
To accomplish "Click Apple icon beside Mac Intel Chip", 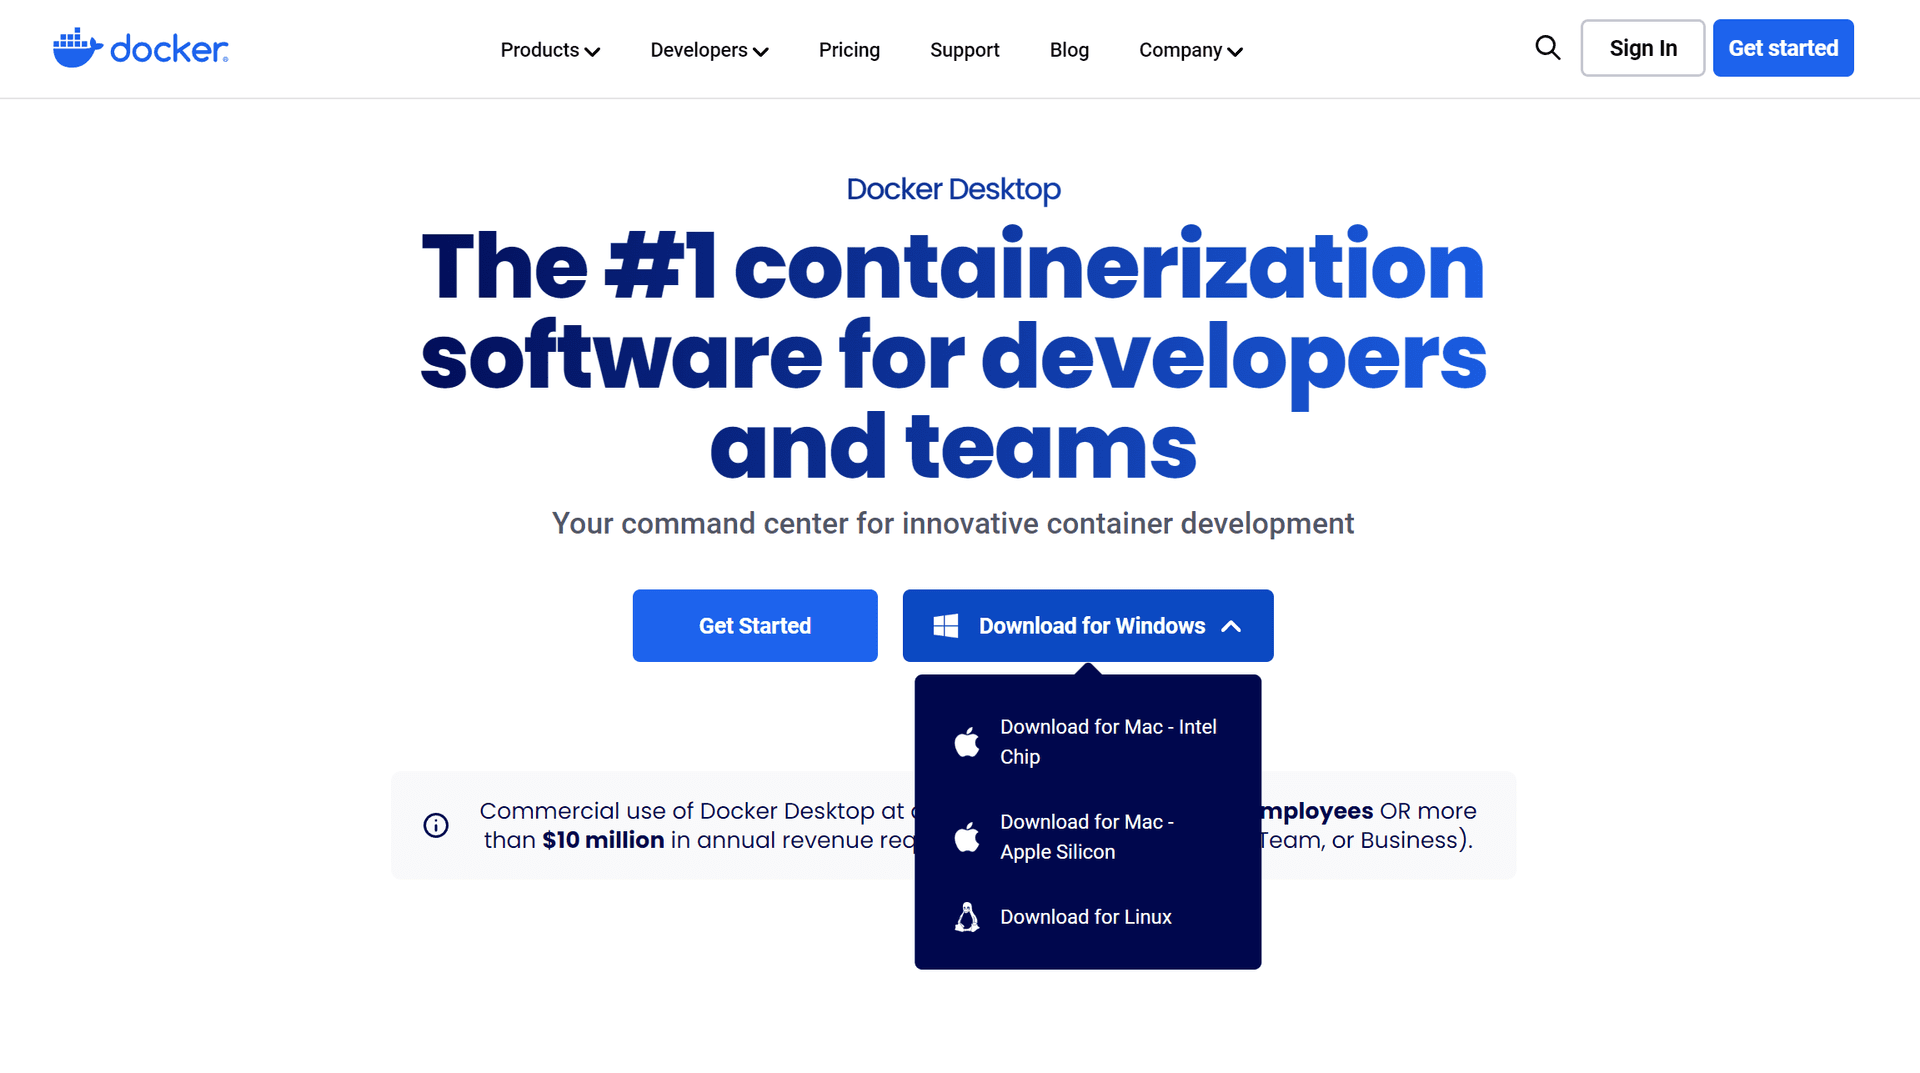I will [967, 742].
